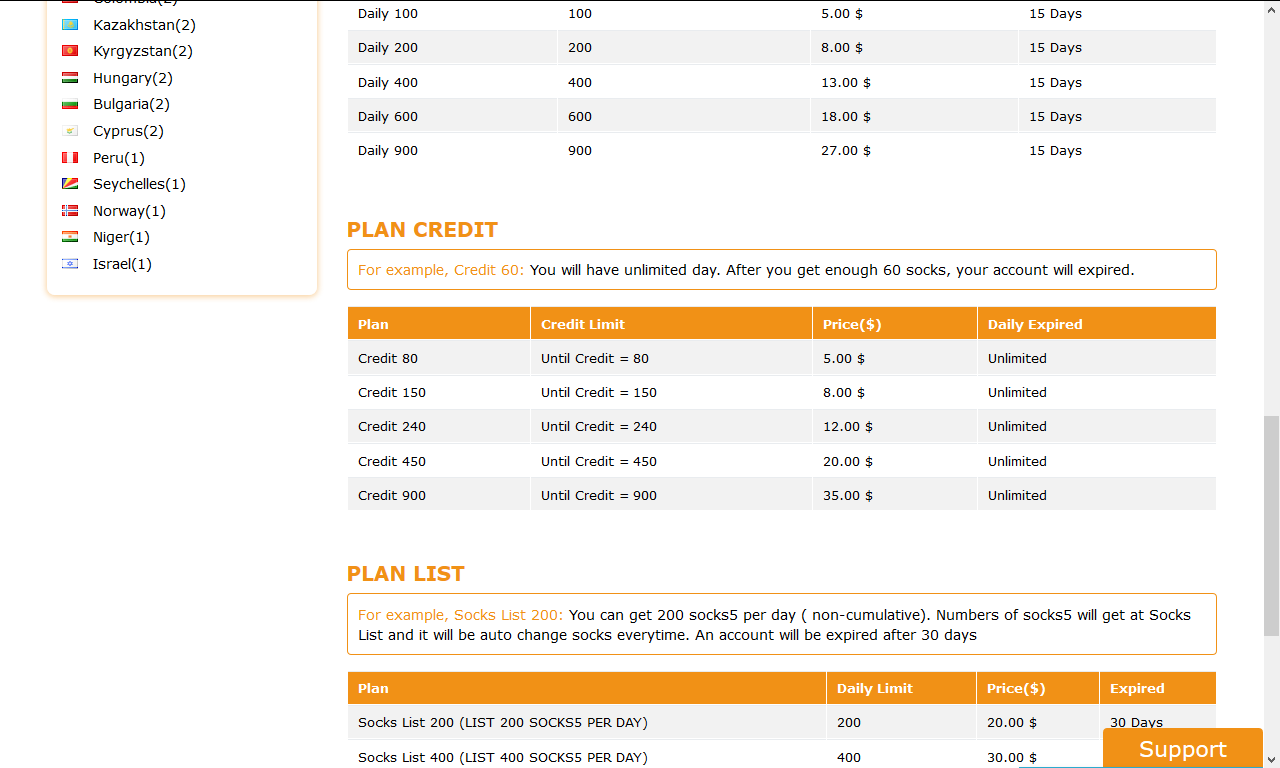Click the Norway flag icon
The height and width of the screenshot is (768, 1280).
coord(70,211)
